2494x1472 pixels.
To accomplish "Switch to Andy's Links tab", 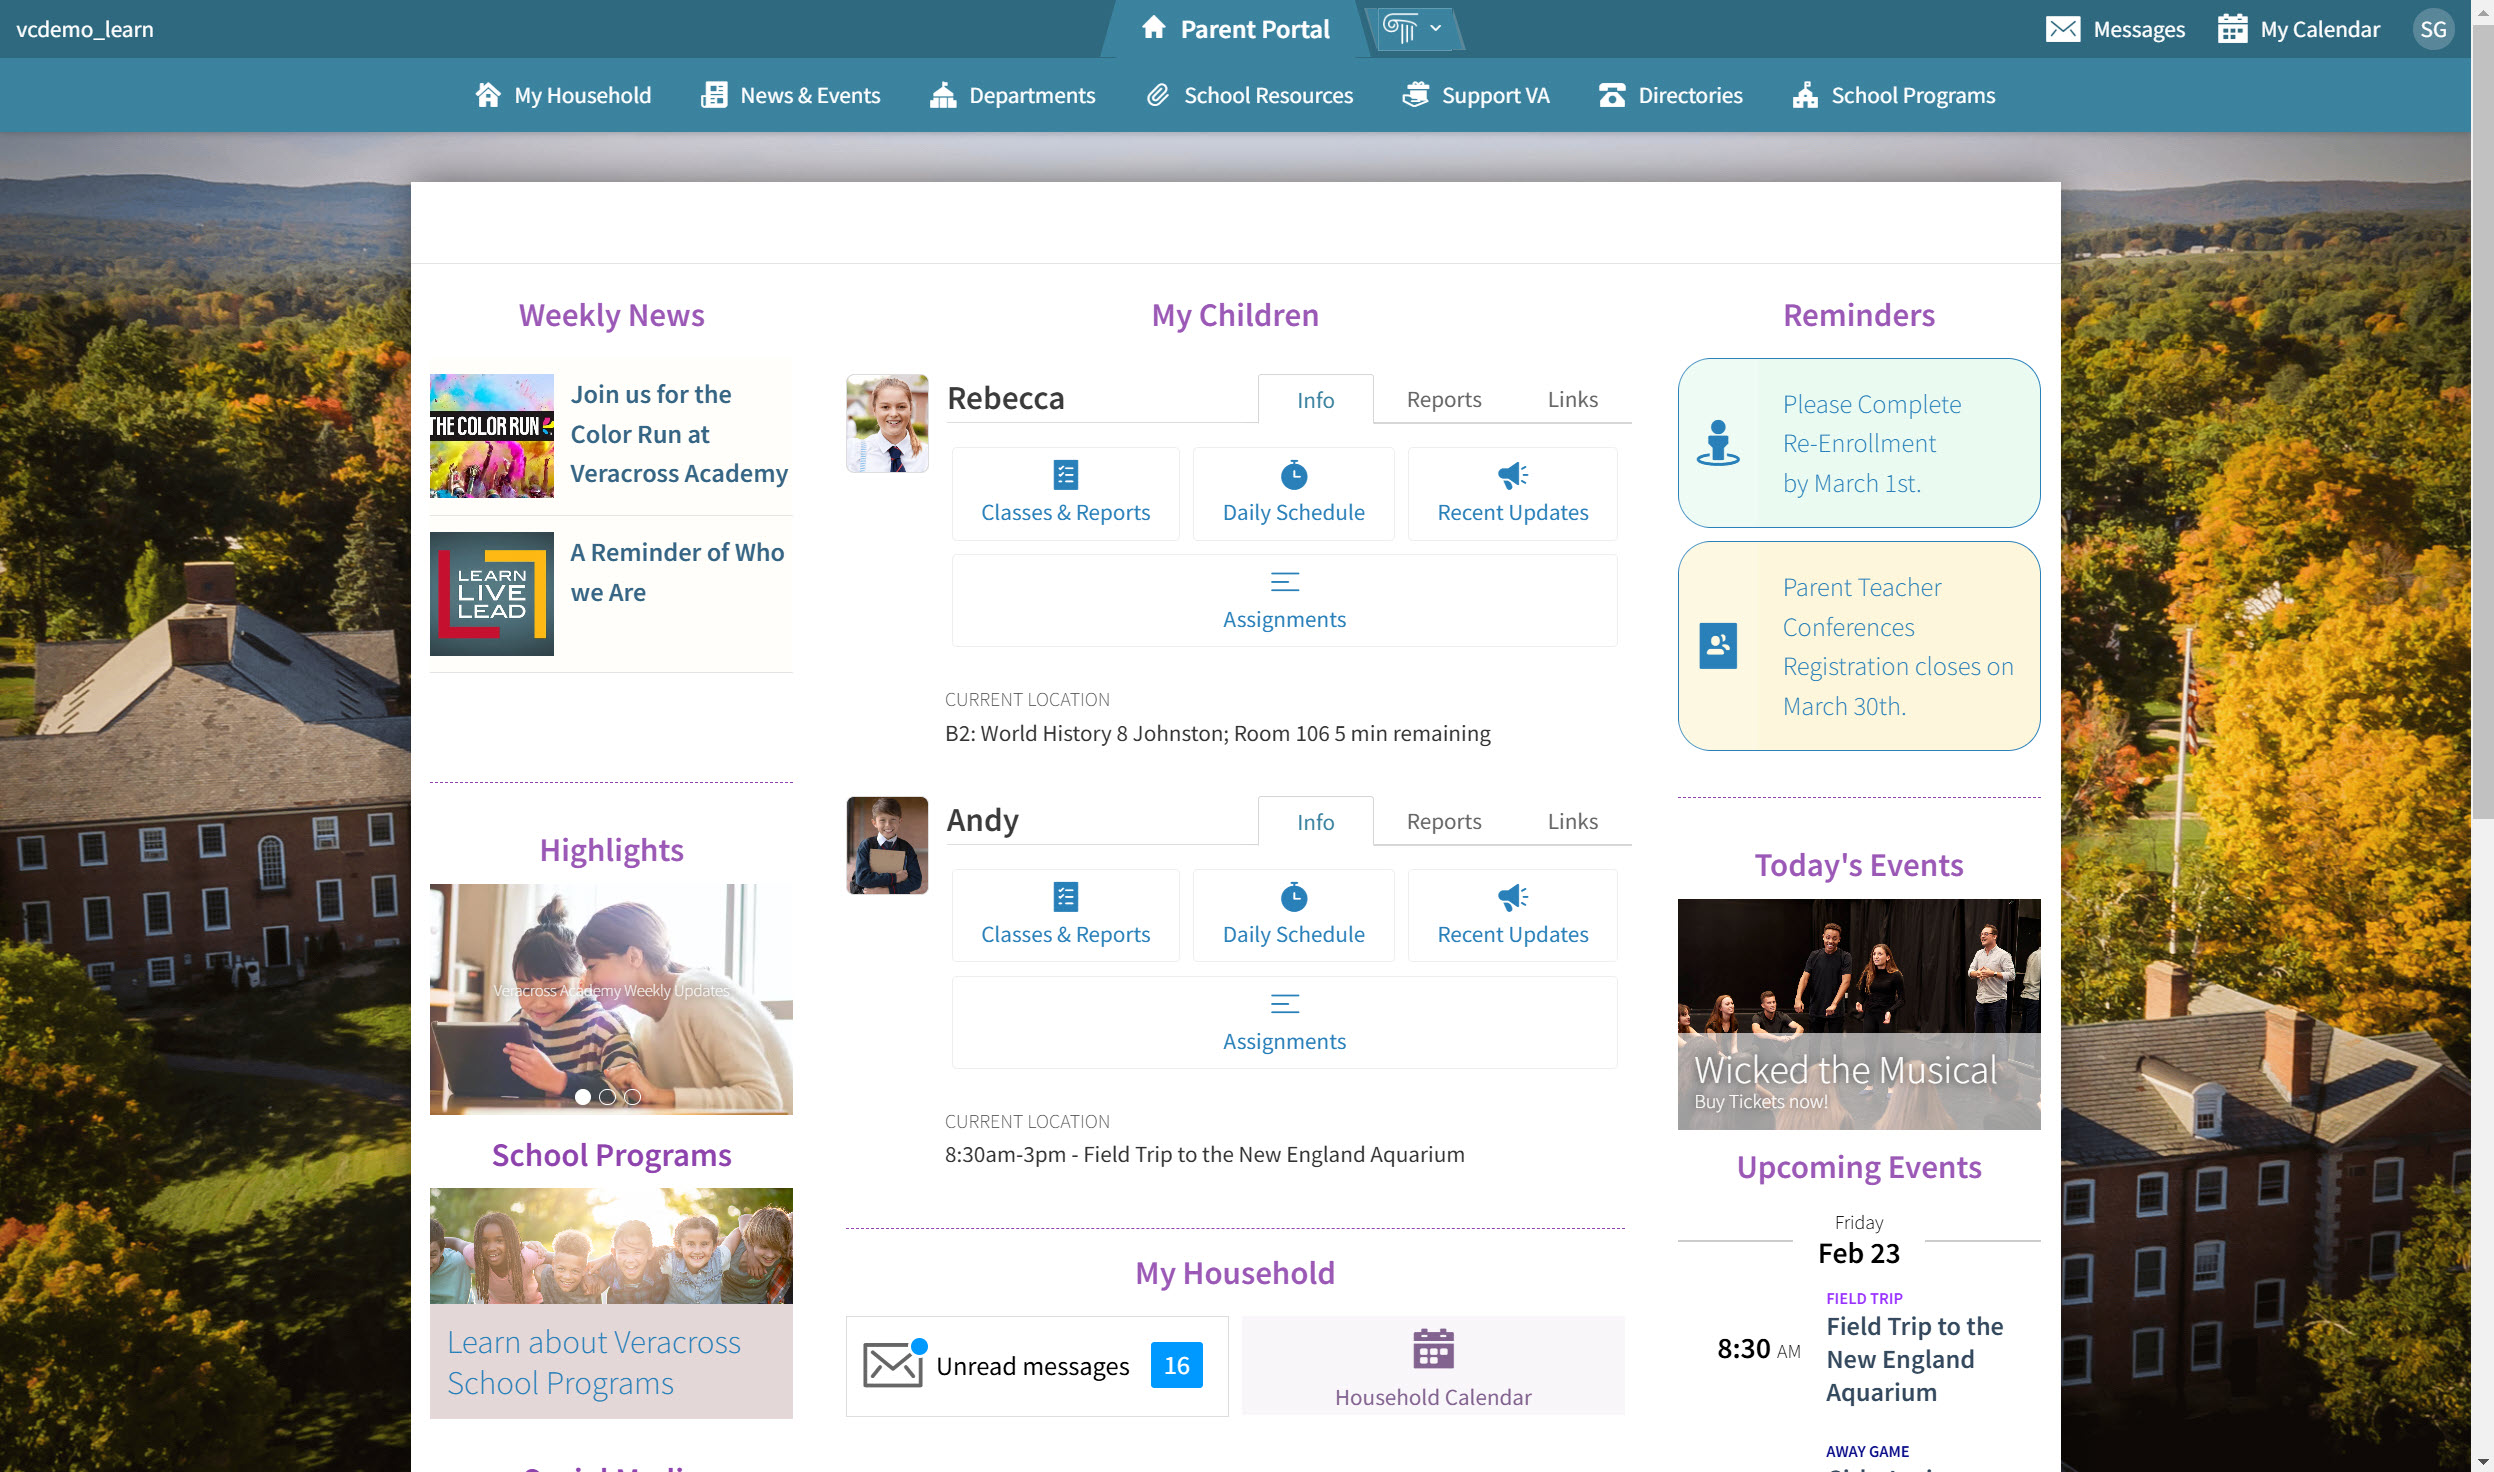I will (1571, 820).
